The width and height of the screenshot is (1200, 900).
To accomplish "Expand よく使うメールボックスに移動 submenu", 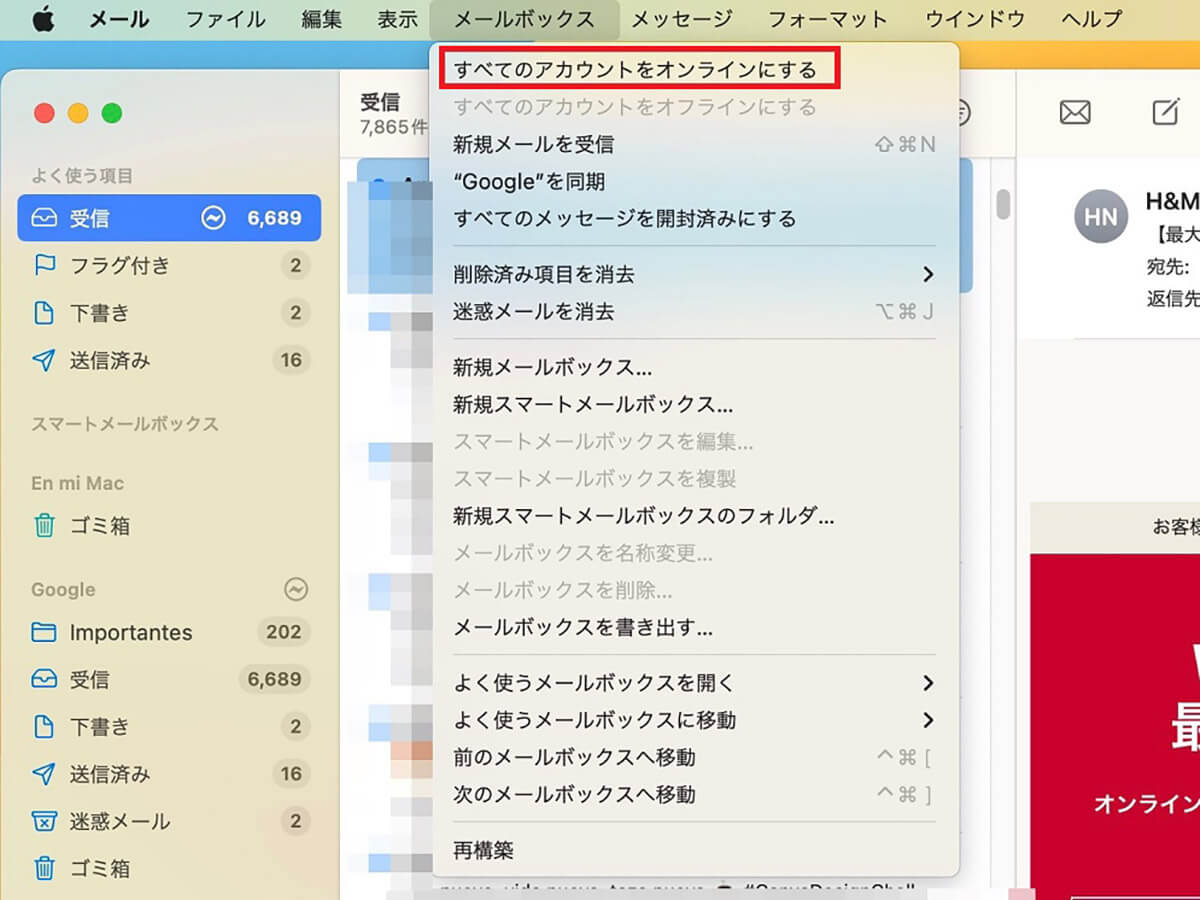I will 694,720.
